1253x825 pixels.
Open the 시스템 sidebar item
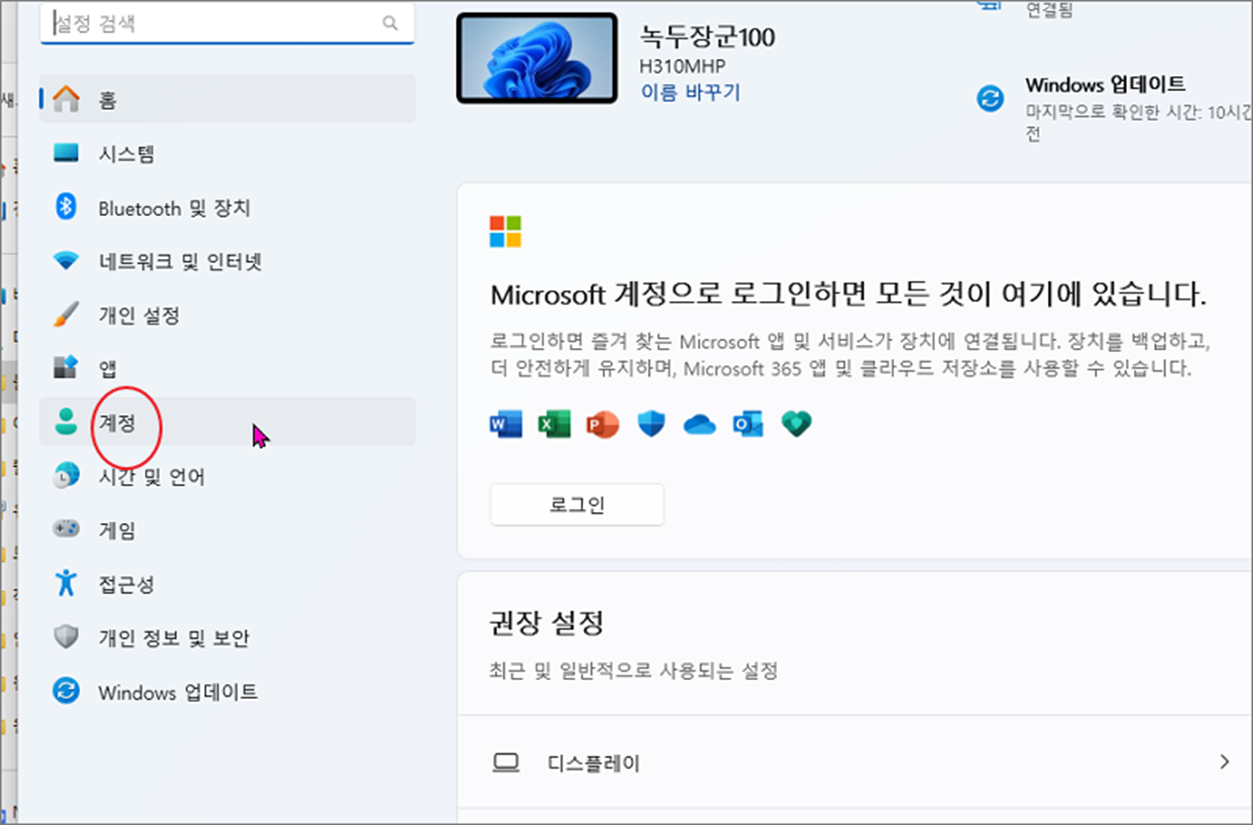[228, 153]
